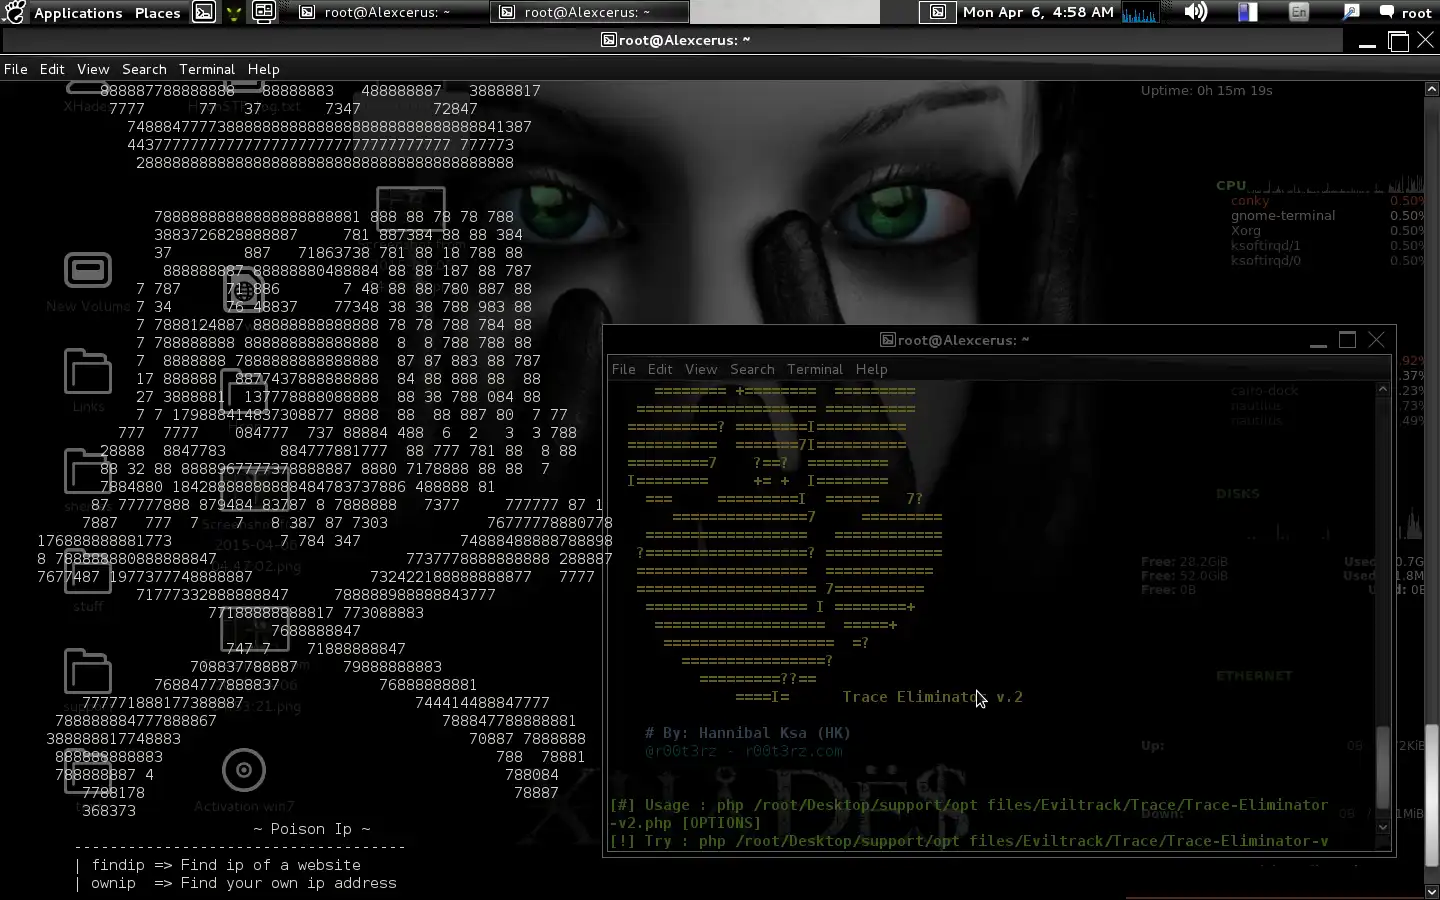Screen dimensions: 1440x900
Task: Close the small terminal window
Action: click(x=1377, y=340)
